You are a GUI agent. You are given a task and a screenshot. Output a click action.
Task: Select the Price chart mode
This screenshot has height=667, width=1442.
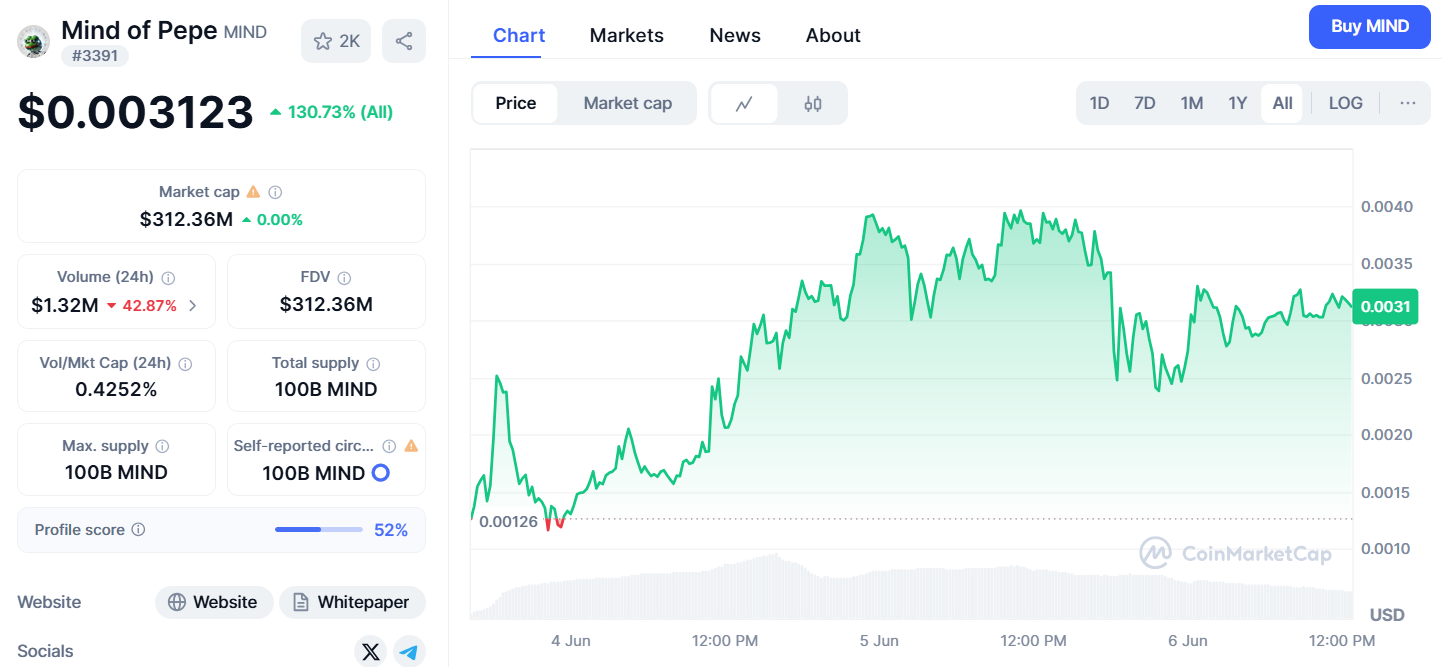516,103
